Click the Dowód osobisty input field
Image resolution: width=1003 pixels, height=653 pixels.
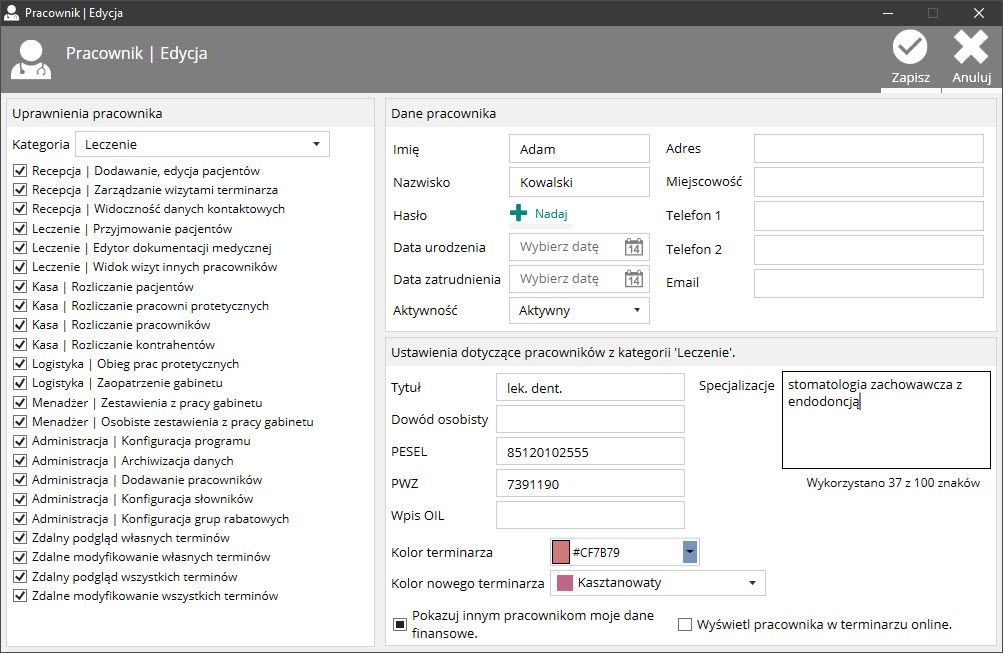(x=590, y=420)
